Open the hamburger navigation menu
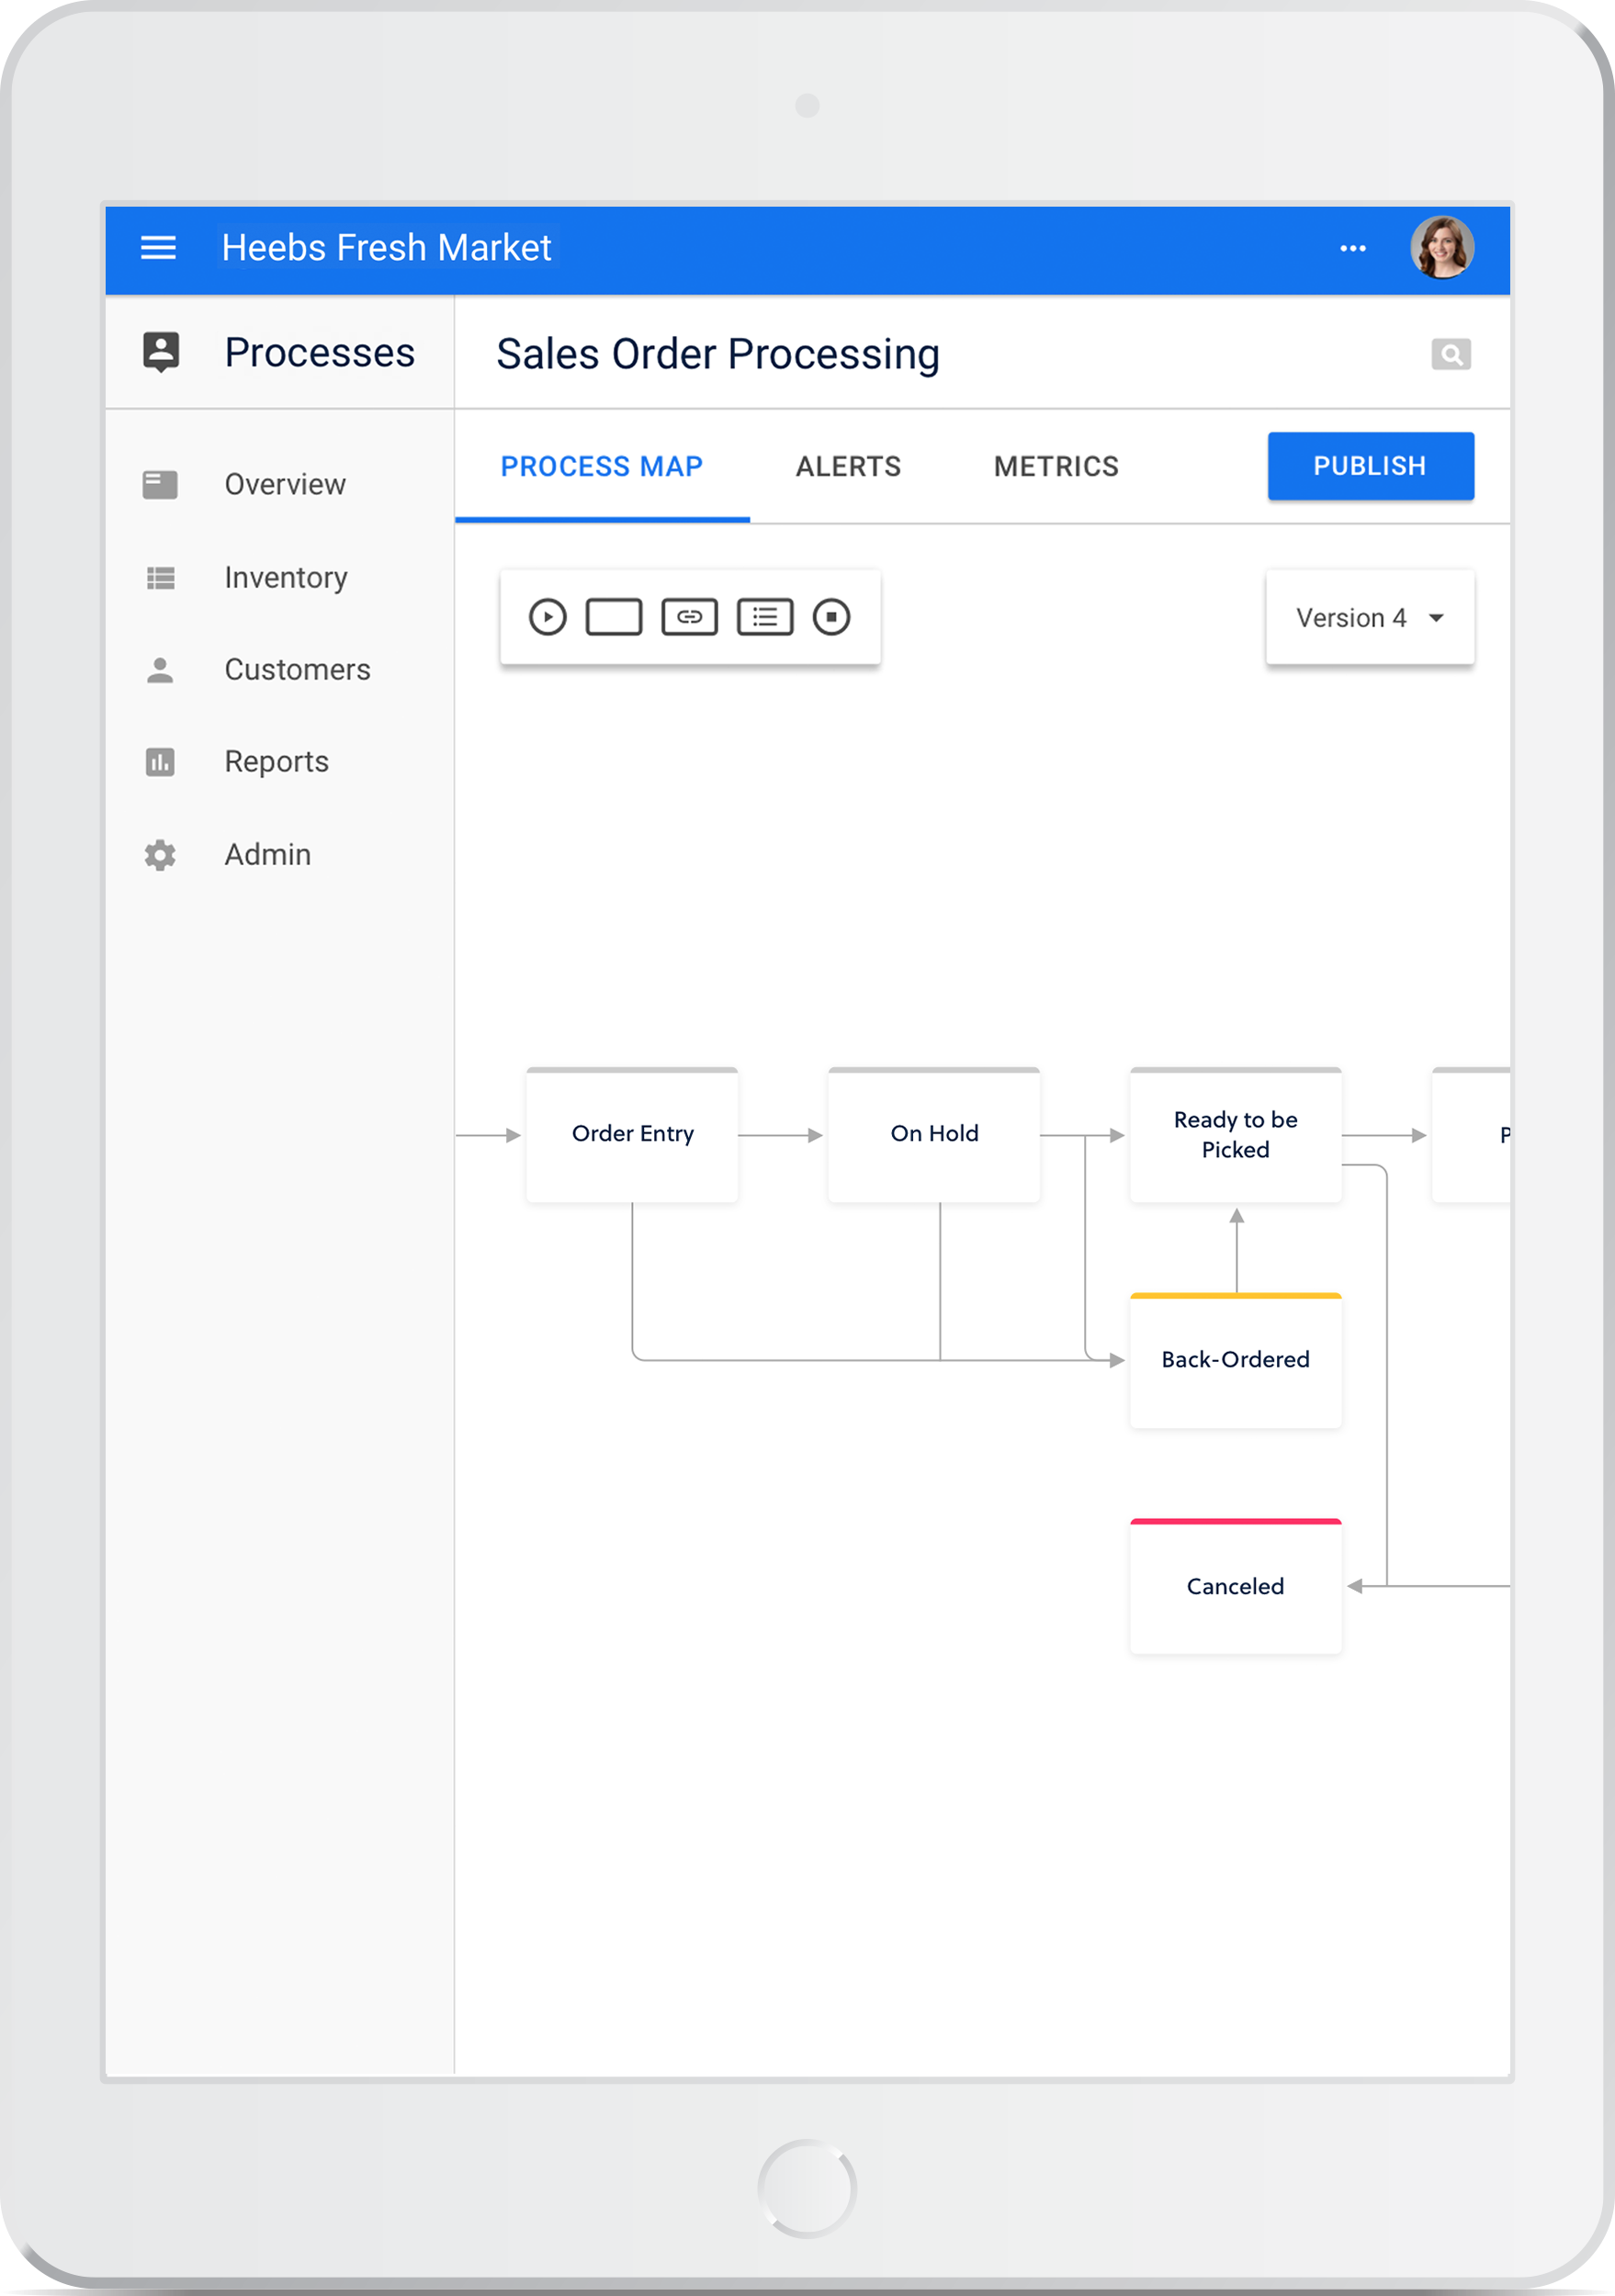 [x=158, y=247]
